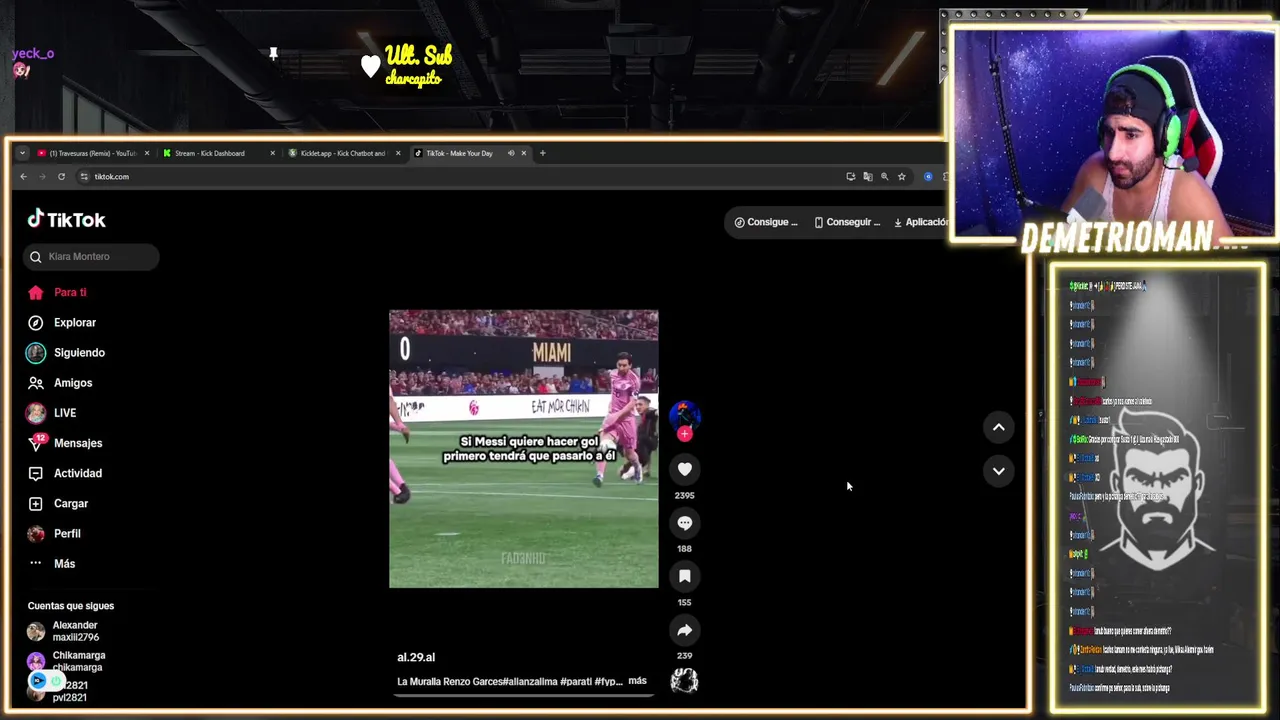
Task: Save video with bookmark icon
Action: (685, 576)
